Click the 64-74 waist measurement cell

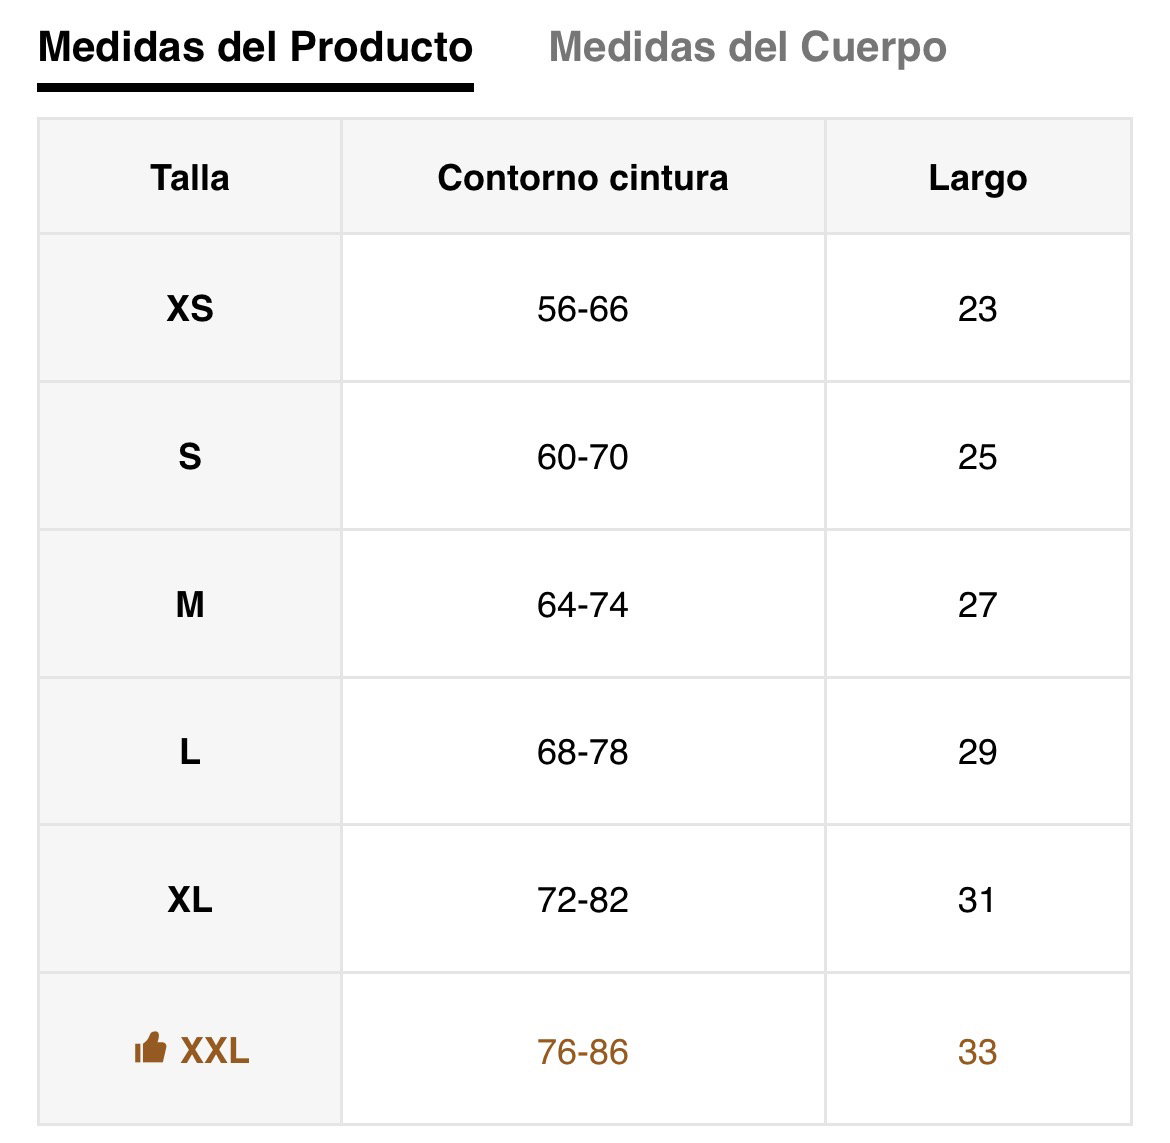coord(583,604)
